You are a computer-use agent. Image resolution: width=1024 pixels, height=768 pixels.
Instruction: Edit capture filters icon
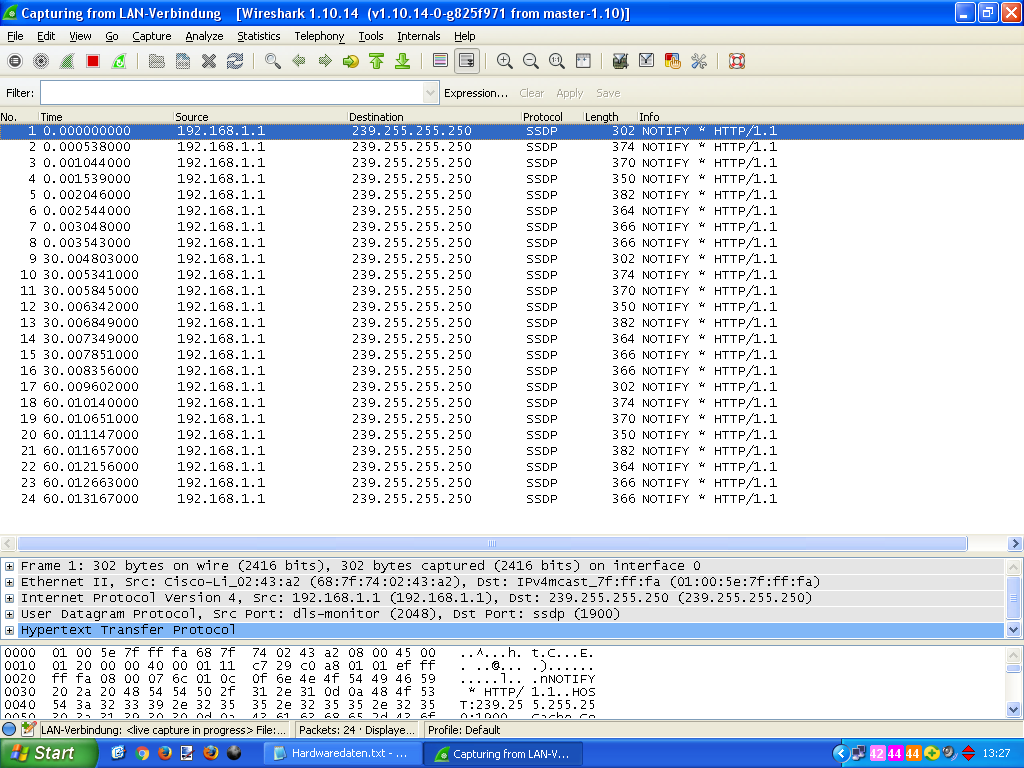click(x=620, y=61)
